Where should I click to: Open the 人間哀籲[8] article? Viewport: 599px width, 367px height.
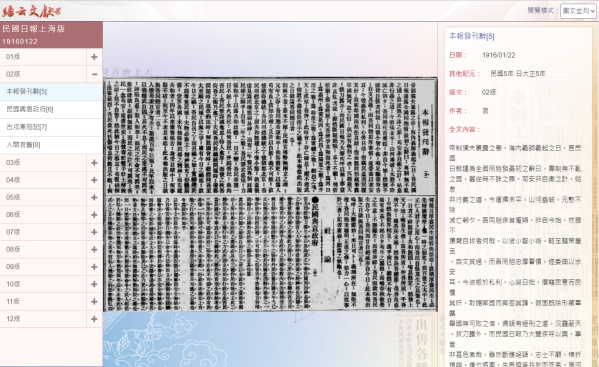[x=51, y=145]
